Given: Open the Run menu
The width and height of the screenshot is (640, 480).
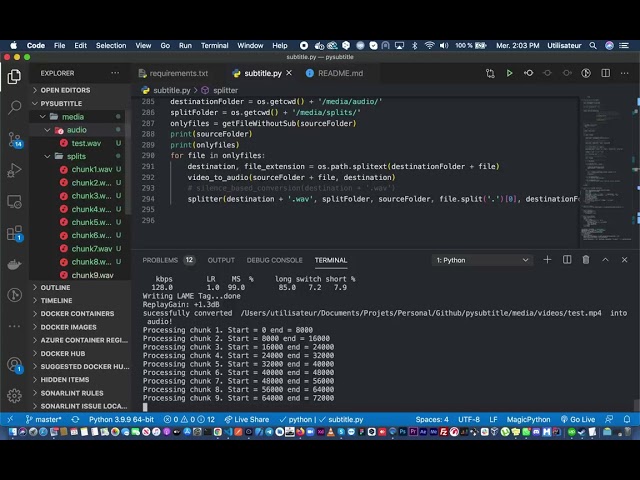Looking at the screenshot, I should [x=185, y=45].
